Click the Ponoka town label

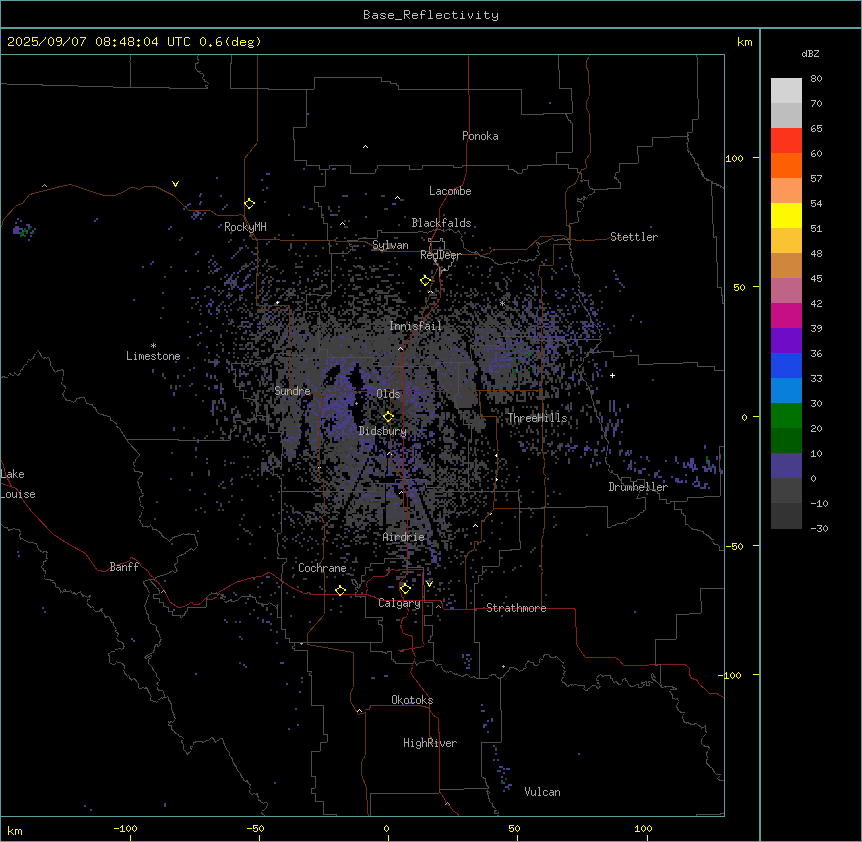click(x=480, y=136)
